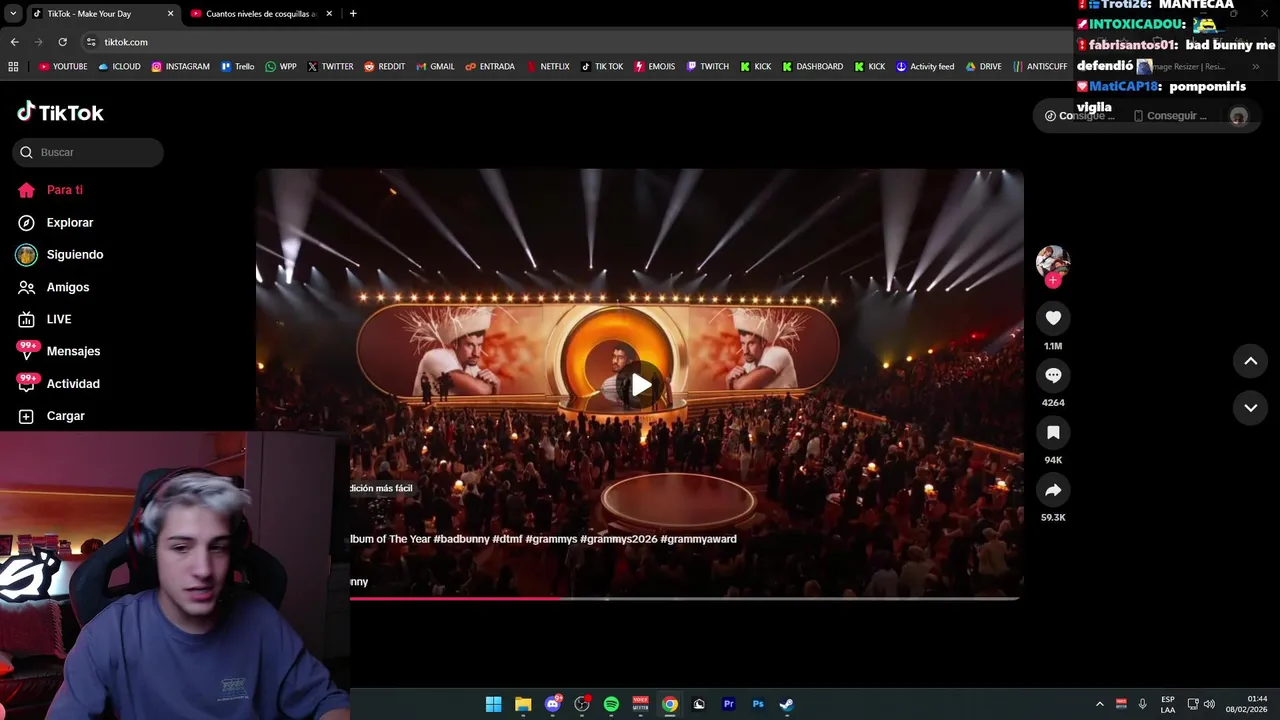Click the #grammyaward hashtag
1280x720 pixels.
point(698,539)
